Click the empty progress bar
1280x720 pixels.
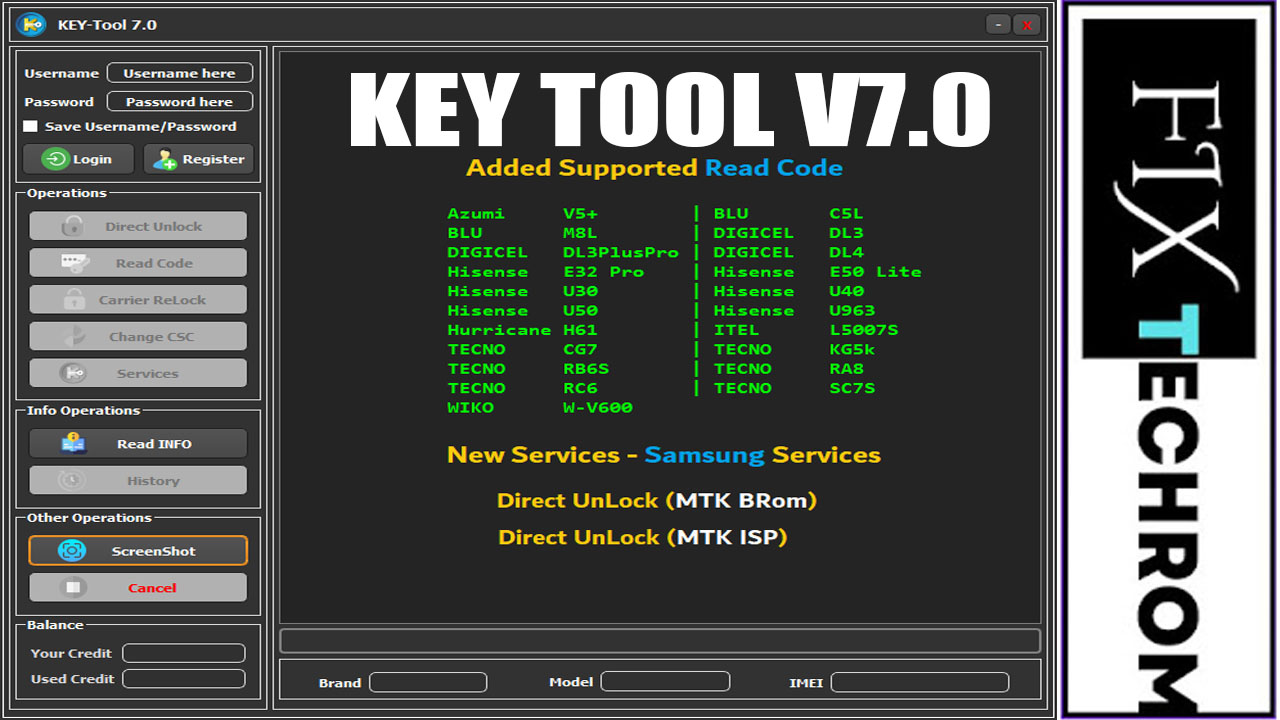pyautogui.click(x=660, y=641)
